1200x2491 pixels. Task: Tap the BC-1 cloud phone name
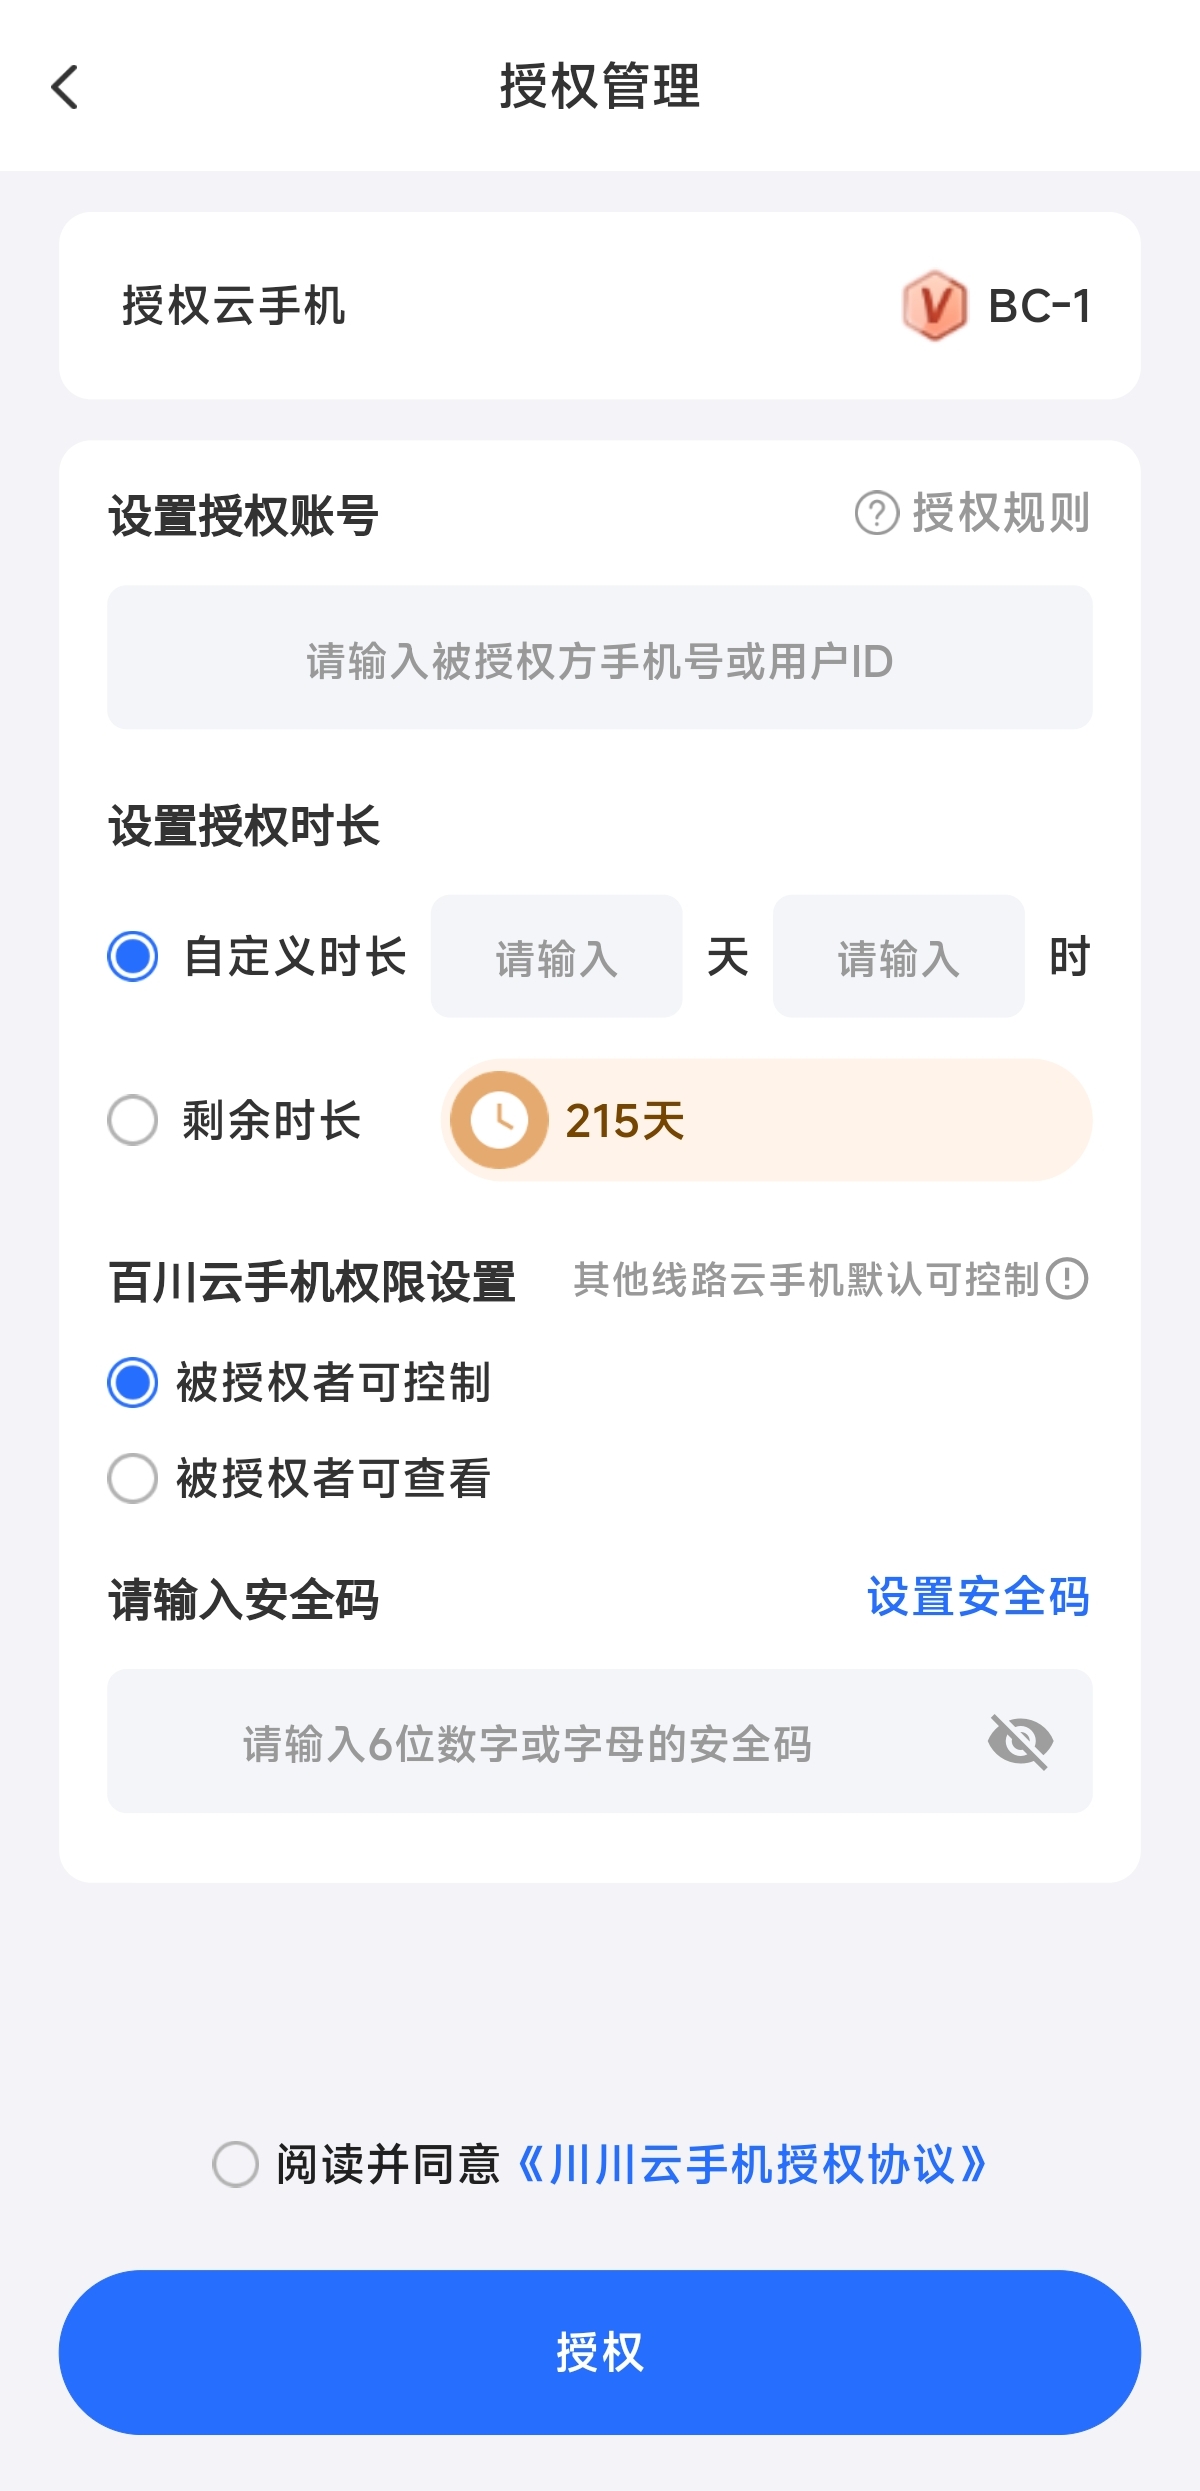[1039, 306]
